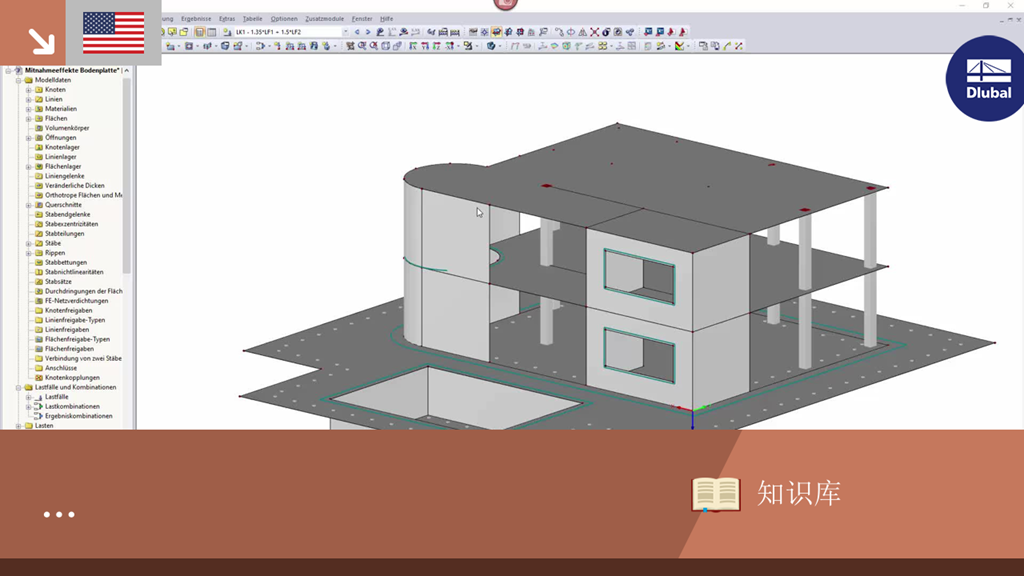The height and width of the screenshot is (576, 1024).
Task: Select Linienfreigabe-Typen in navigator
Action: 74,320
